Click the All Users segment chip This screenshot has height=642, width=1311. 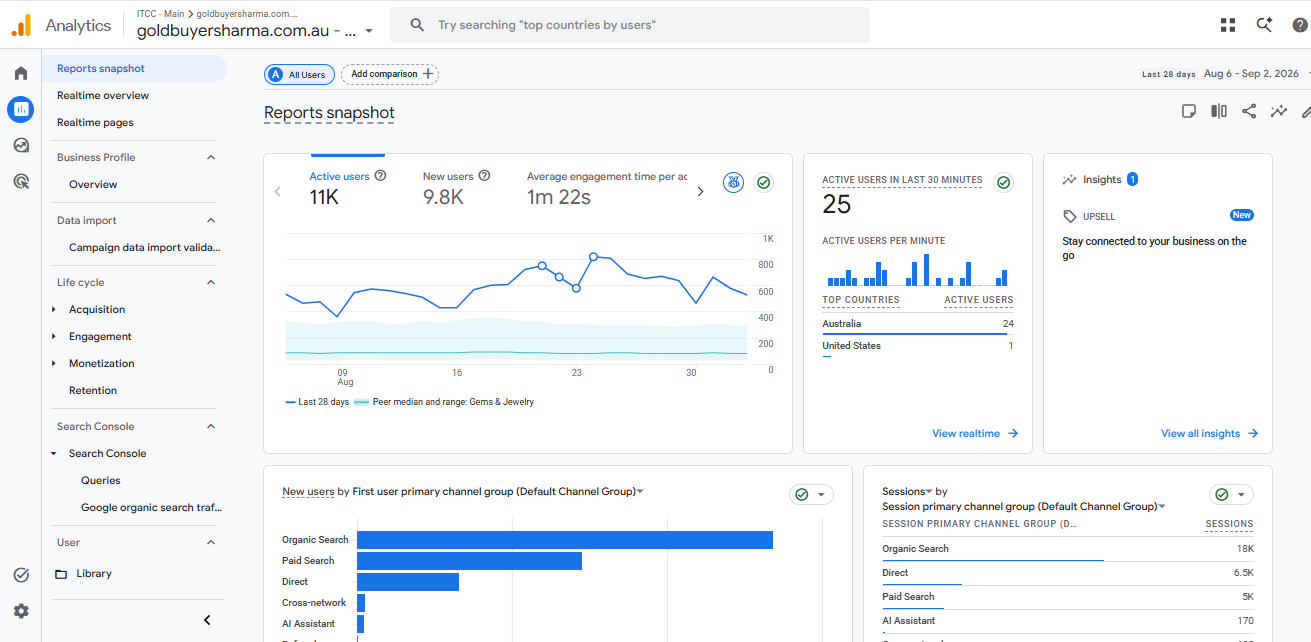299,74
